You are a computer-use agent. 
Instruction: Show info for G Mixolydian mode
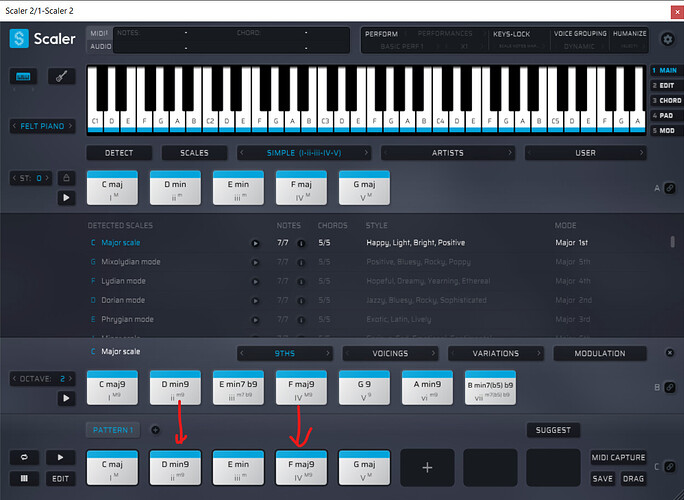click(x=301, y=262)
